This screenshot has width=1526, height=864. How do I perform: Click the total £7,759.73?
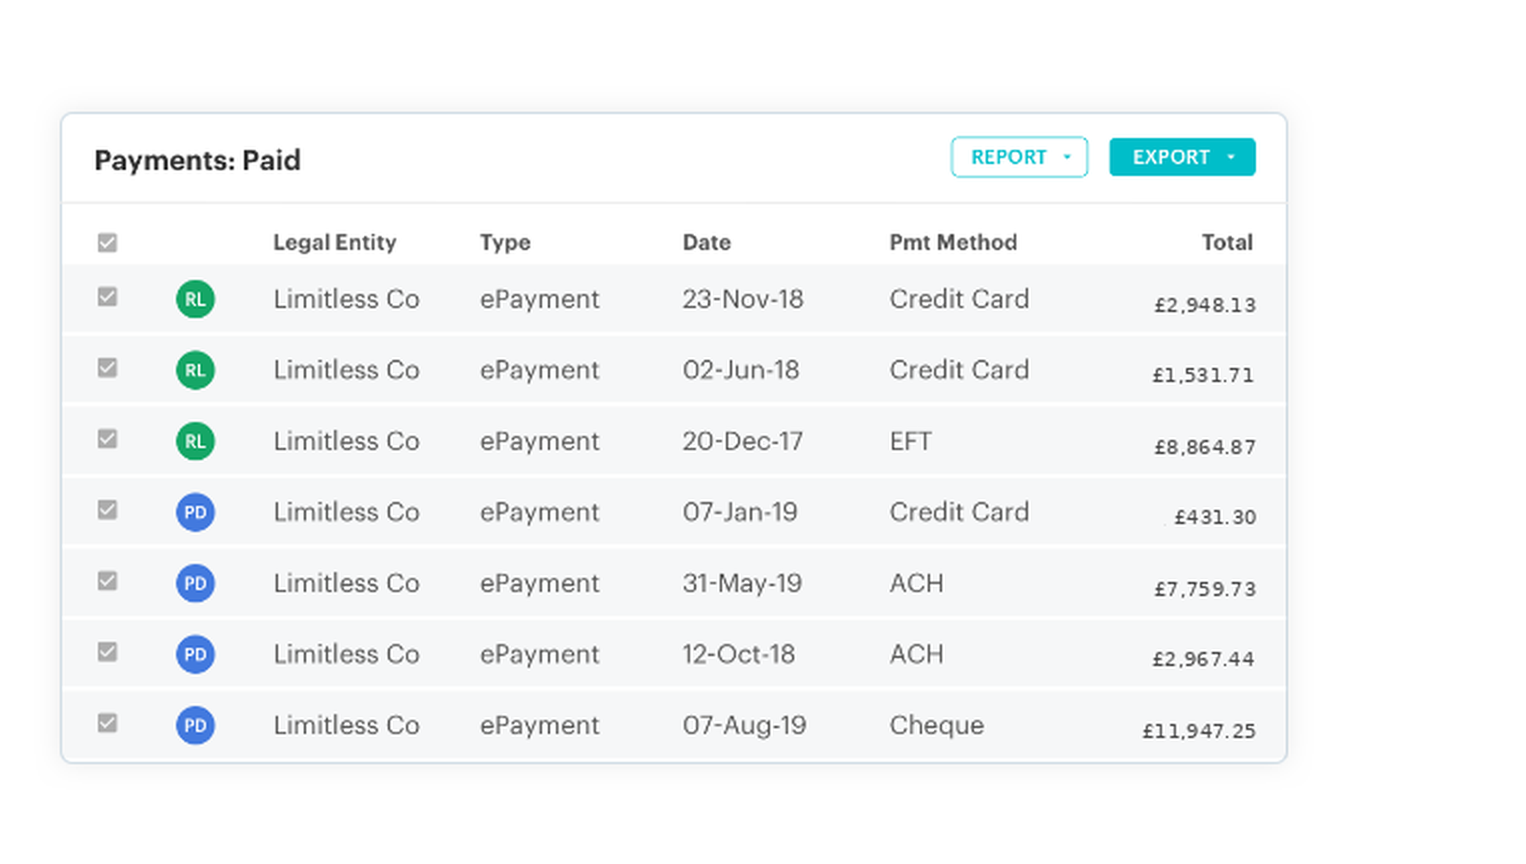pos(1205,589)
